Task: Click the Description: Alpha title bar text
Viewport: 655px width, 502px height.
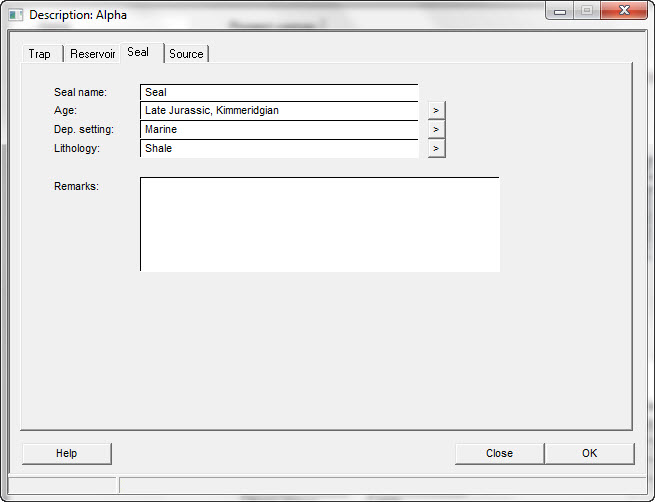Action: coord(78,15)
